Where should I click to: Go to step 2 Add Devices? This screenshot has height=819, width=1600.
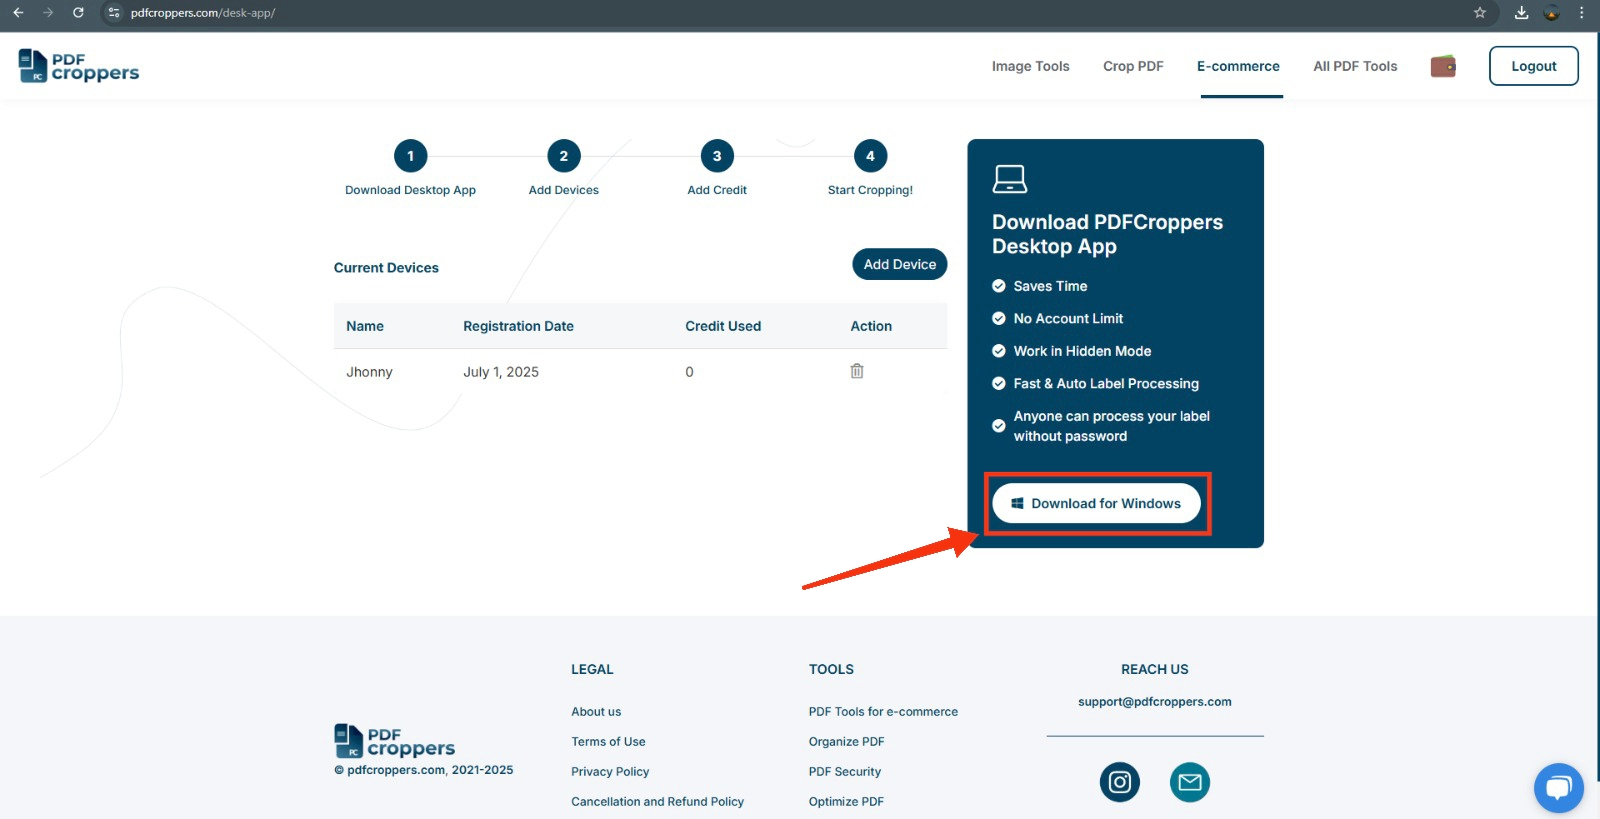(x=564, y=157)
